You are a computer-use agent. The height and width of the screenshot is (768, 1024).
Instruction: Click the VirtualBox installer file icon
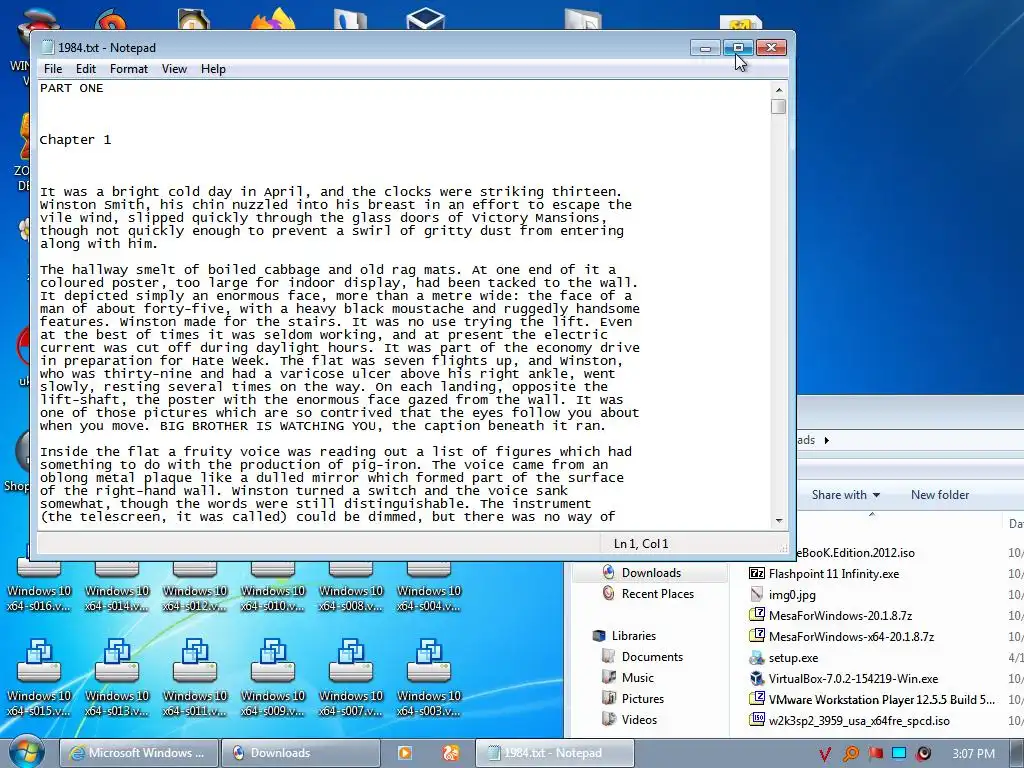[x=756, y=679]
